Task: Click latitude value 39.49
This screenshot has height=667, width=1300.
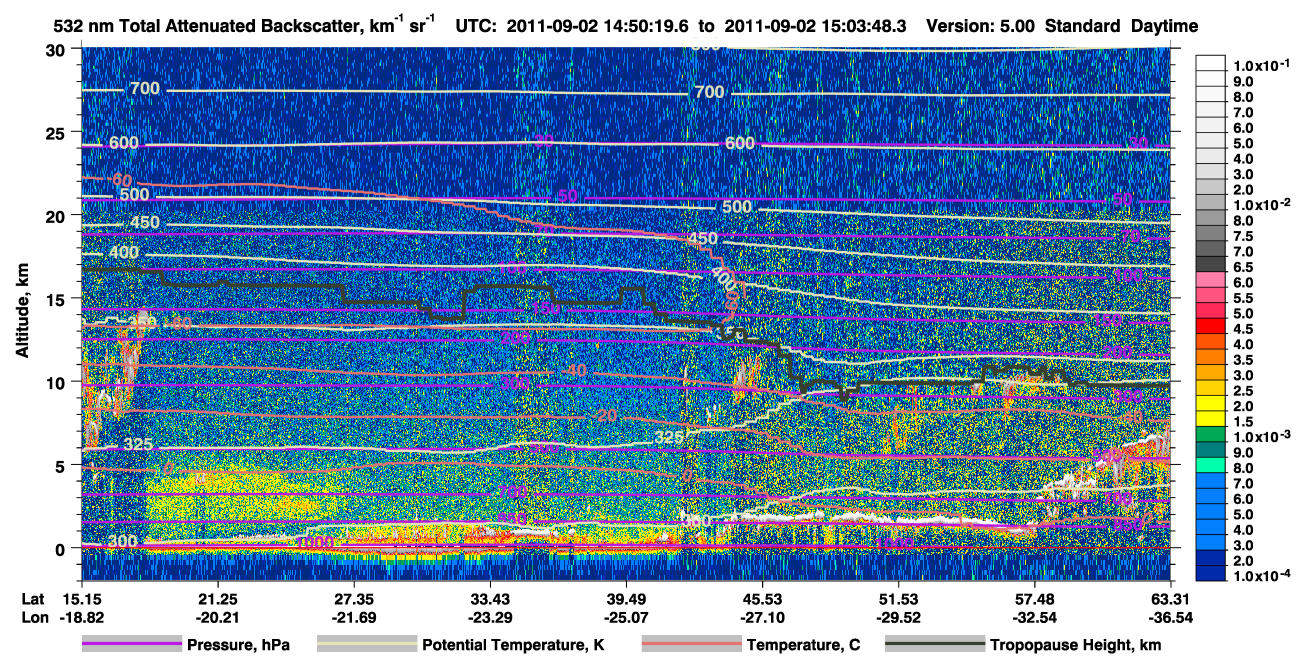Action: (625, 599)
